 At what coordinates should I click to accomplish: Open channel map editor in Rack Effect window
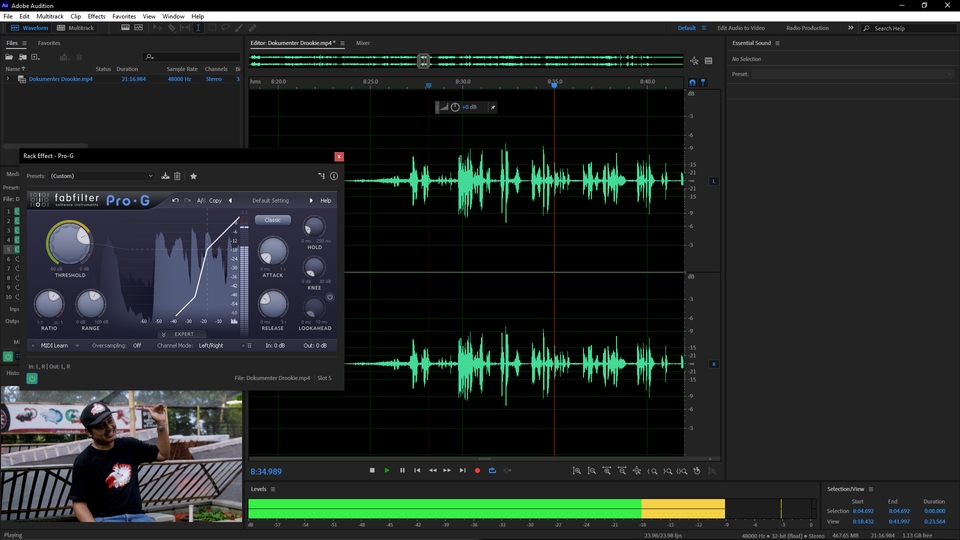(x=321, y=176)
